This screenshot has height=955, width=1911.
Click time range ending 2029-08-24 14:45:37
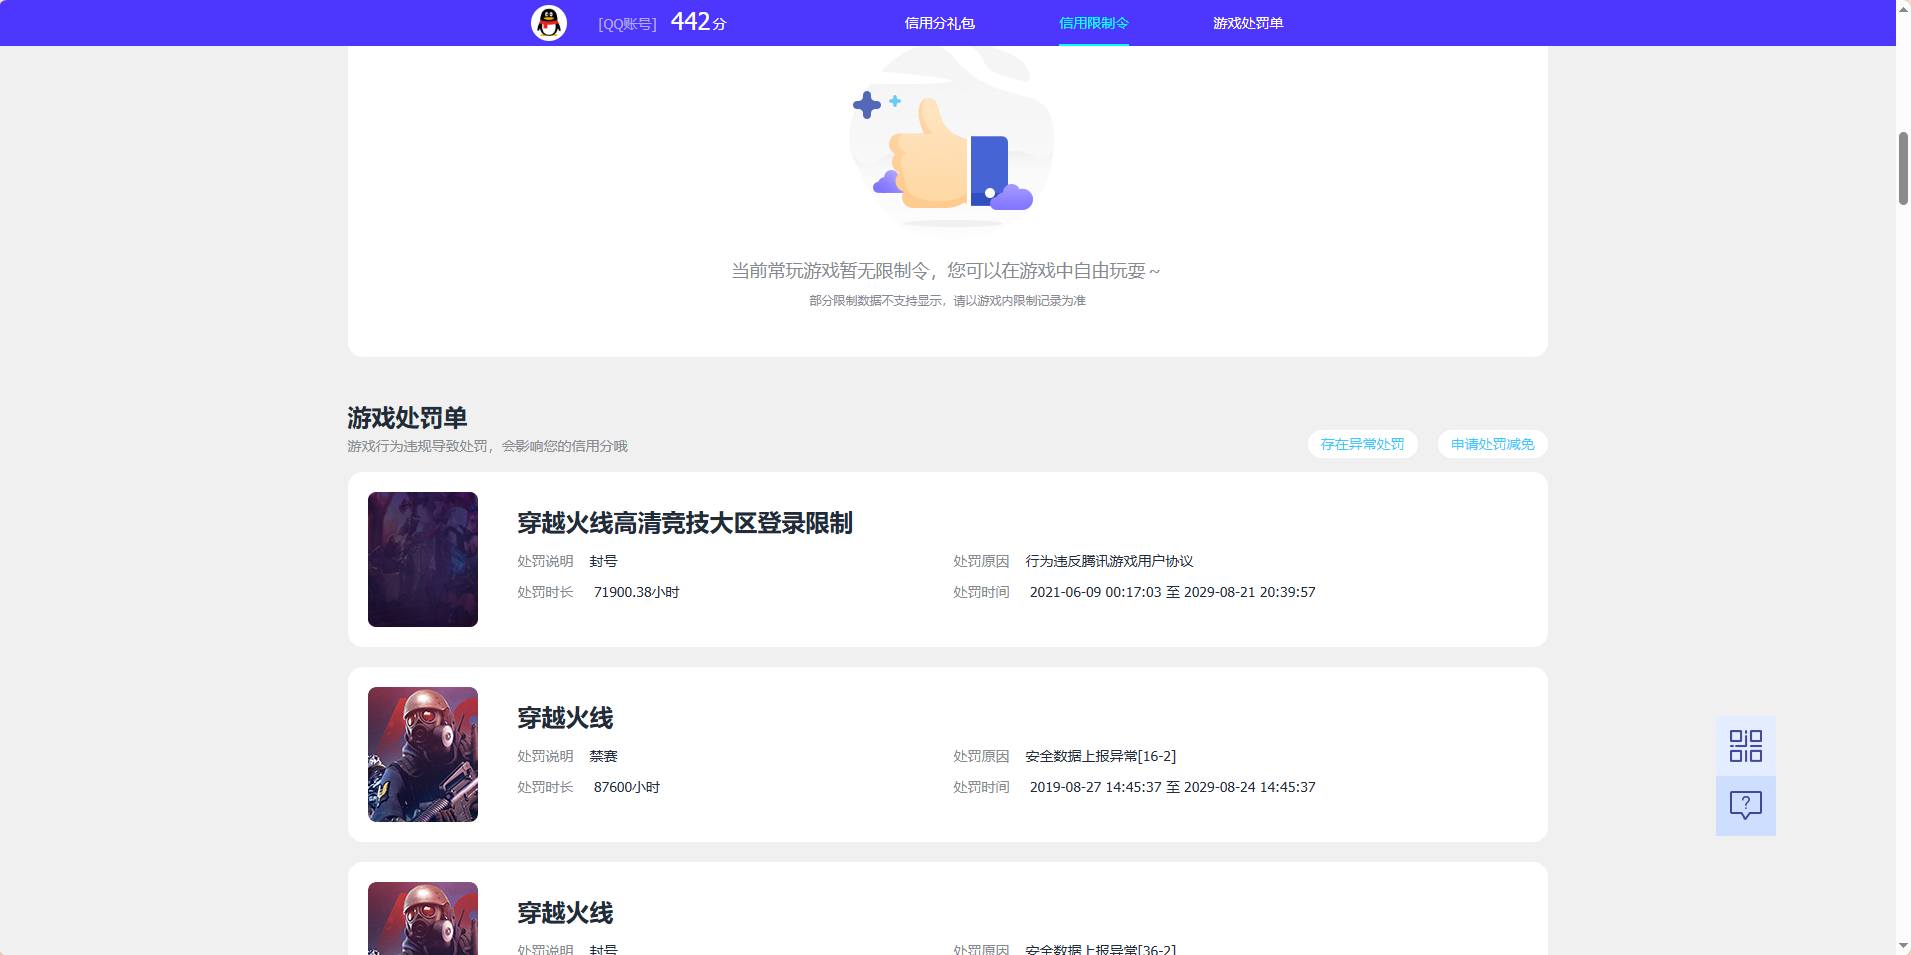click(1172, 787)
